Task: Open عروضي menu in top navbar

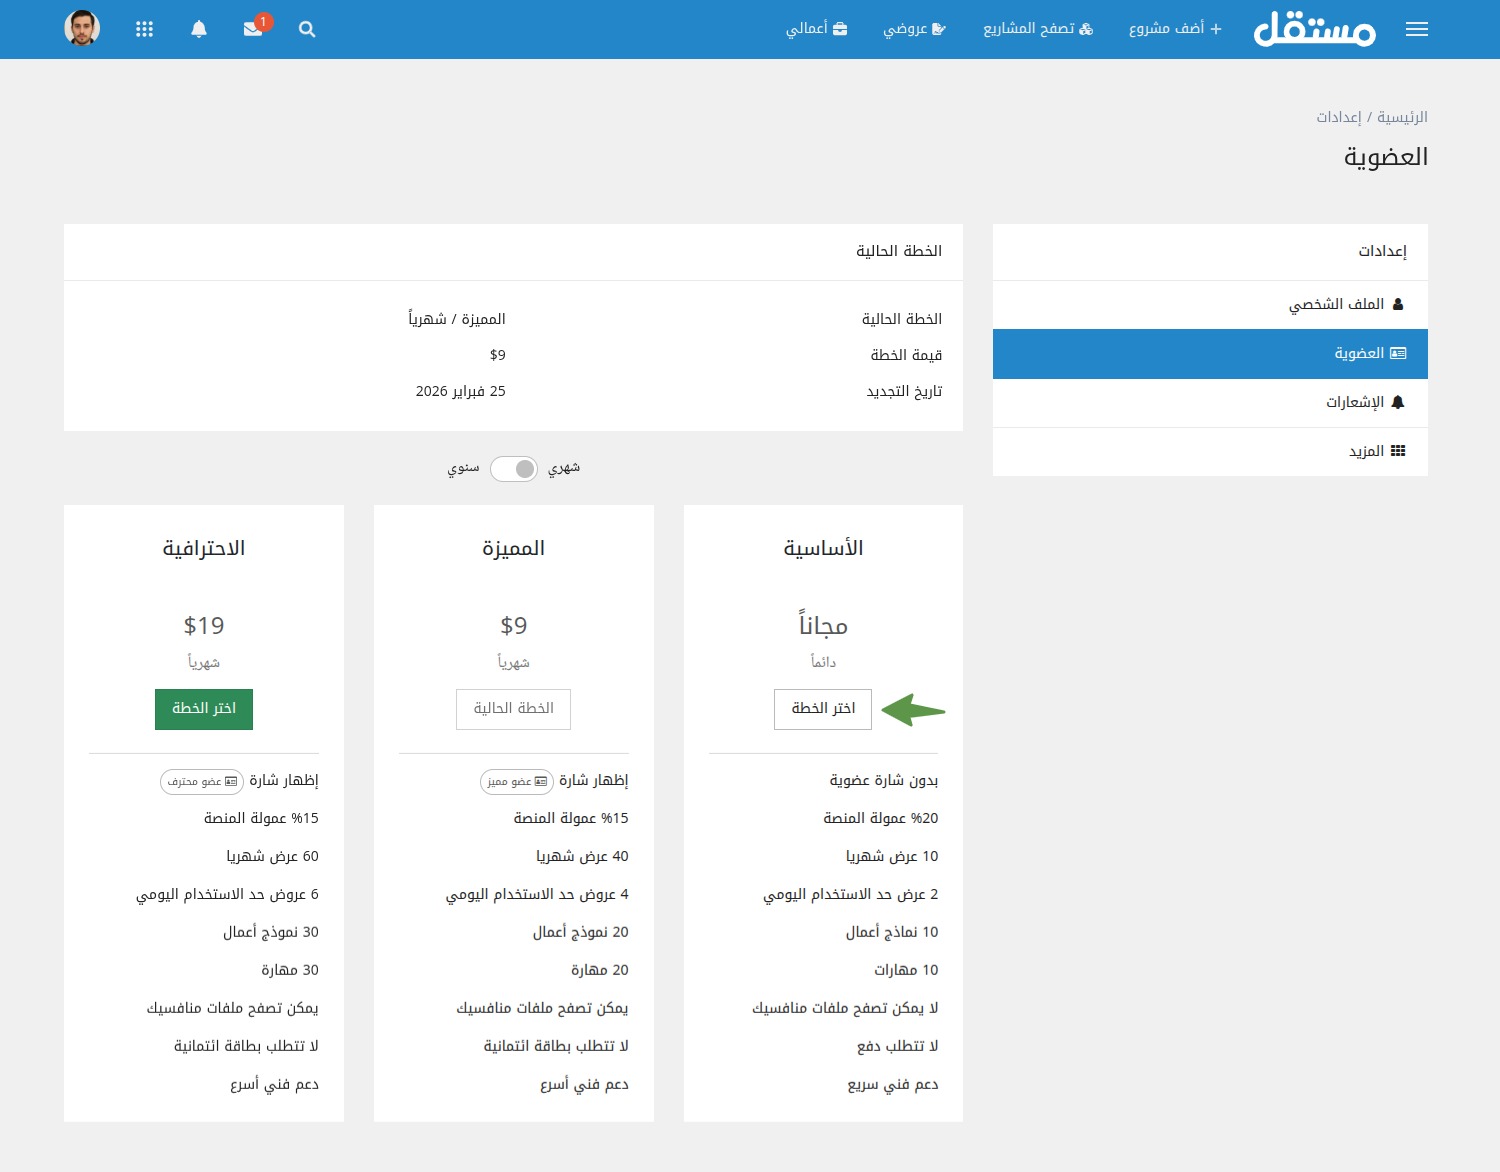Action: coord(914,29)
